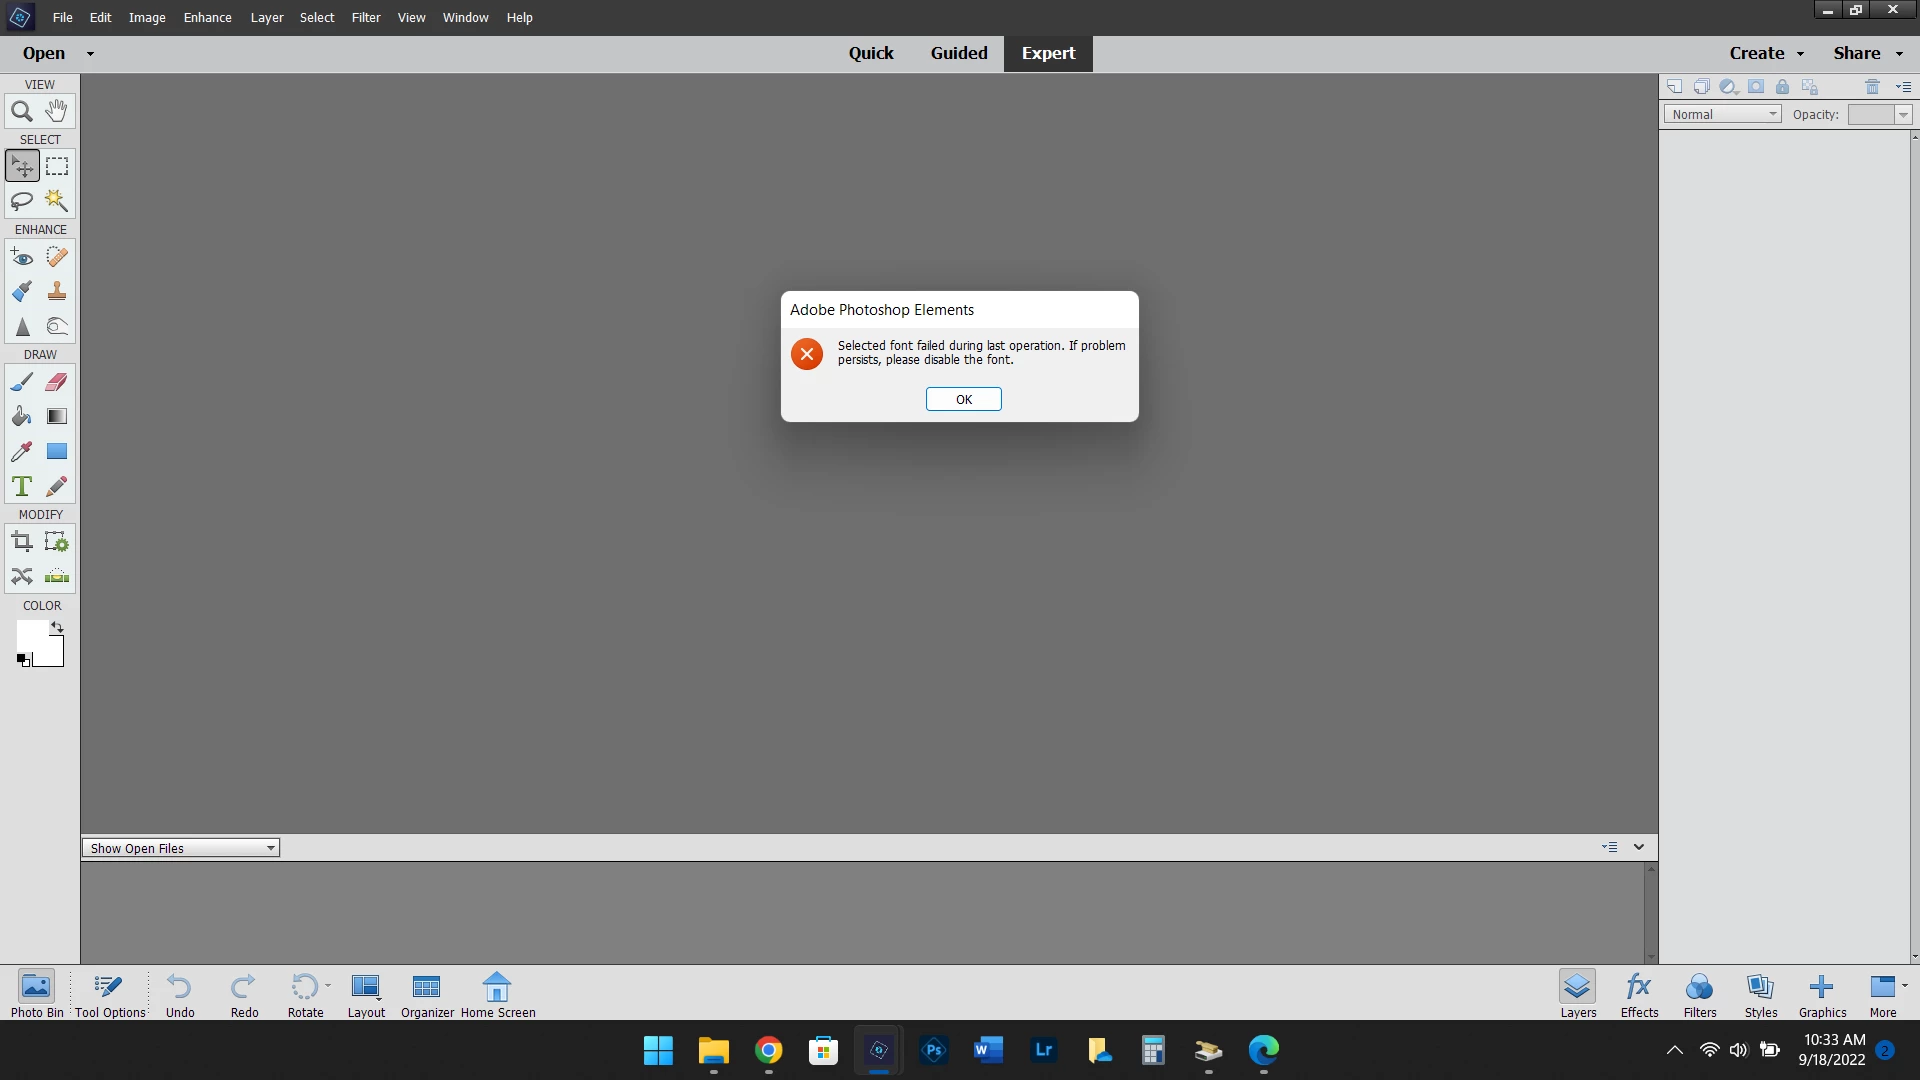
Task: Toggle the Tool Options panel
Action: (x=110, y=994)
